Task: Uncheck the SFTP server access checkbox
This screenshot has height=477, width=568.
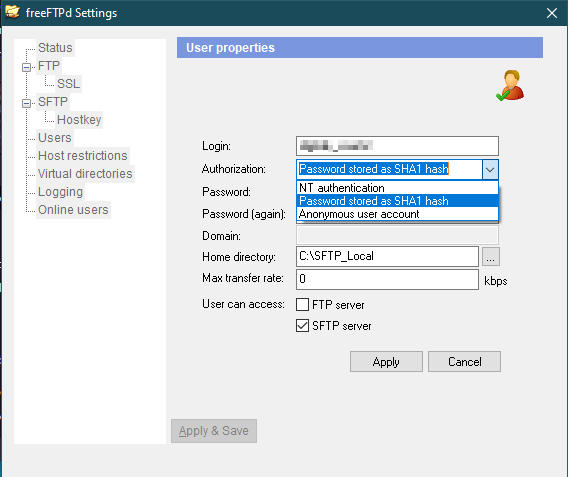Action: pos(302,326)
